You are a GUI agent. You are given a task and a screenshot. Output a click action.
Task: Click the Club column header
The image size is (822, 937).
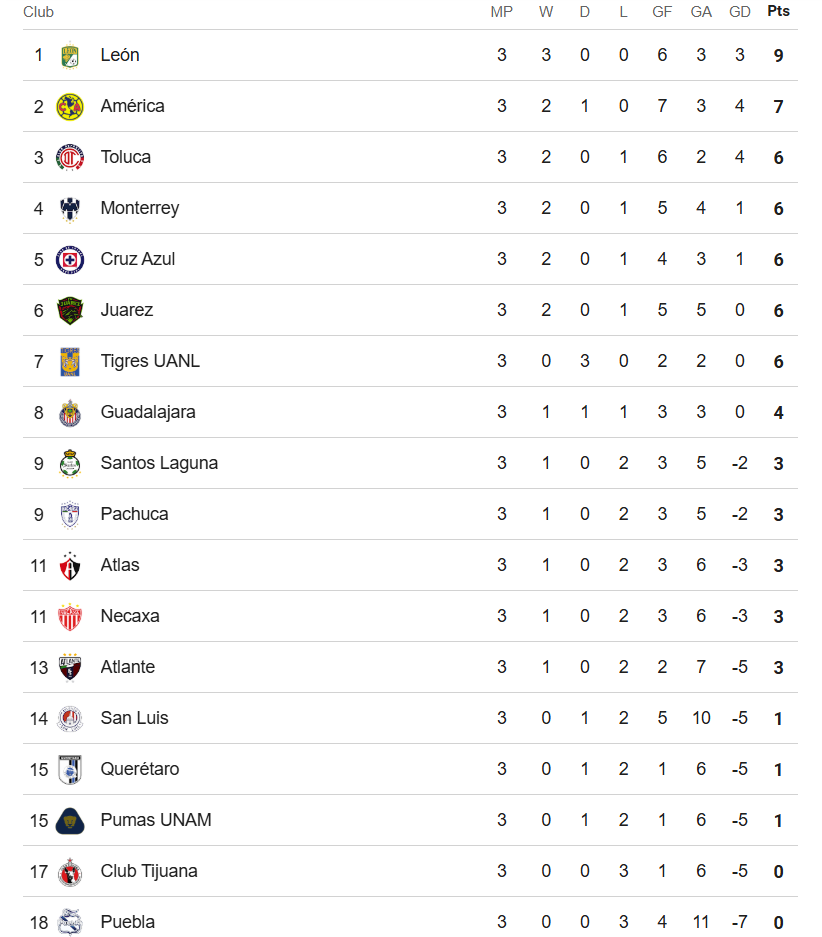[x=38, y=12]
